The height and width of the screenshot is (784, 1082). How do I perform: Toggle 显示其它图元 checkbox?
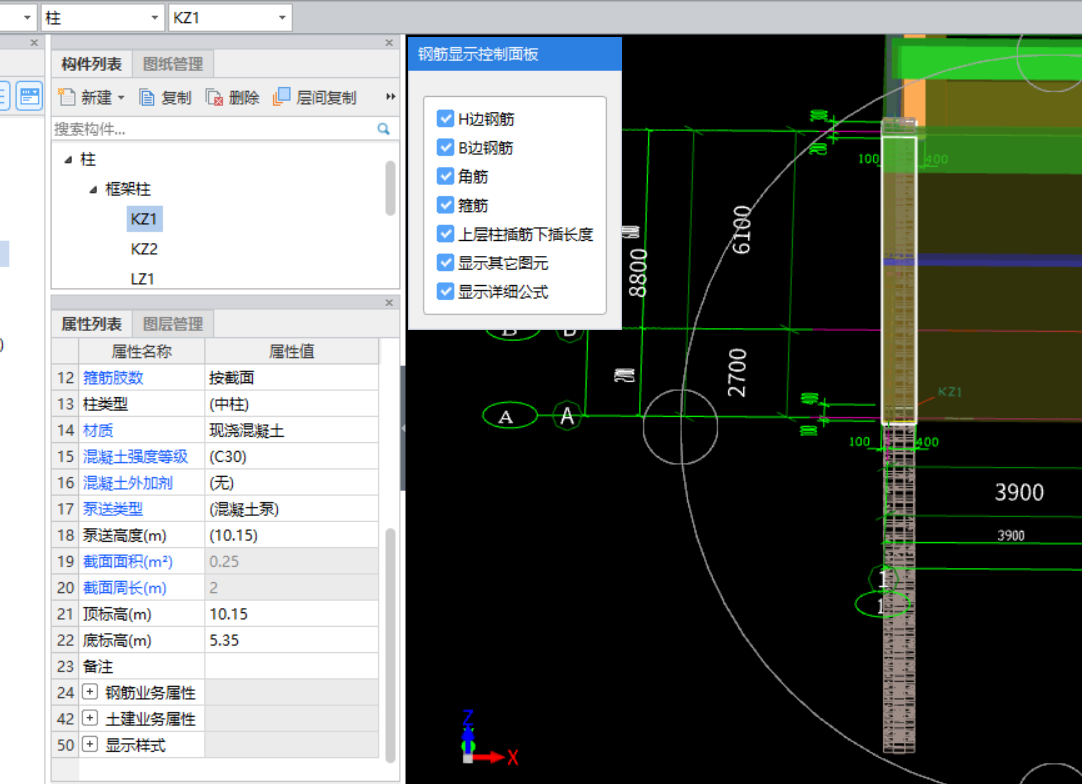(x=445, y=262)
